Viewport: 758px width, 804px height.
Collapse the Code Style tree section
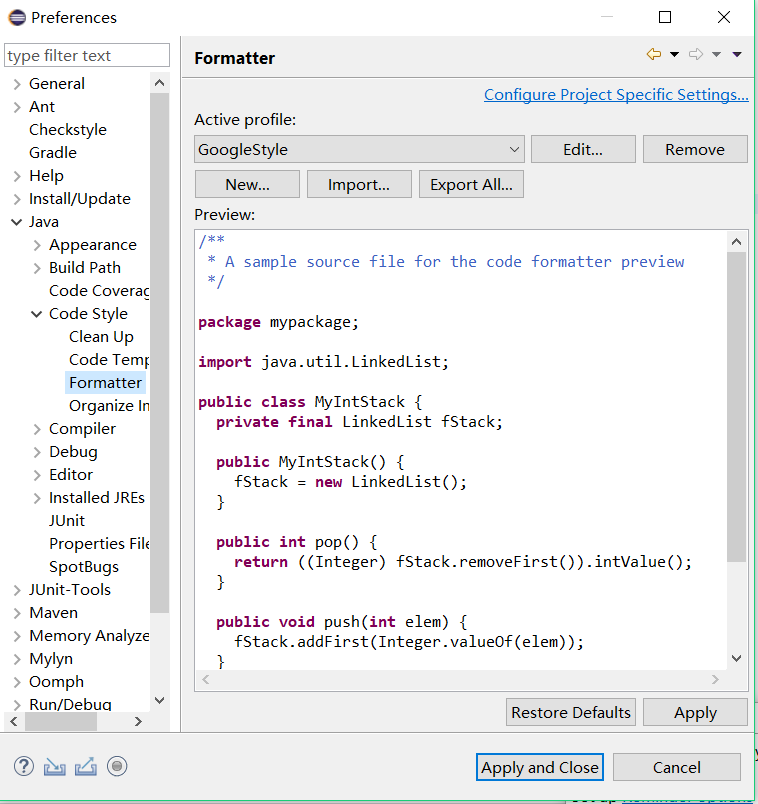(35, 313)
